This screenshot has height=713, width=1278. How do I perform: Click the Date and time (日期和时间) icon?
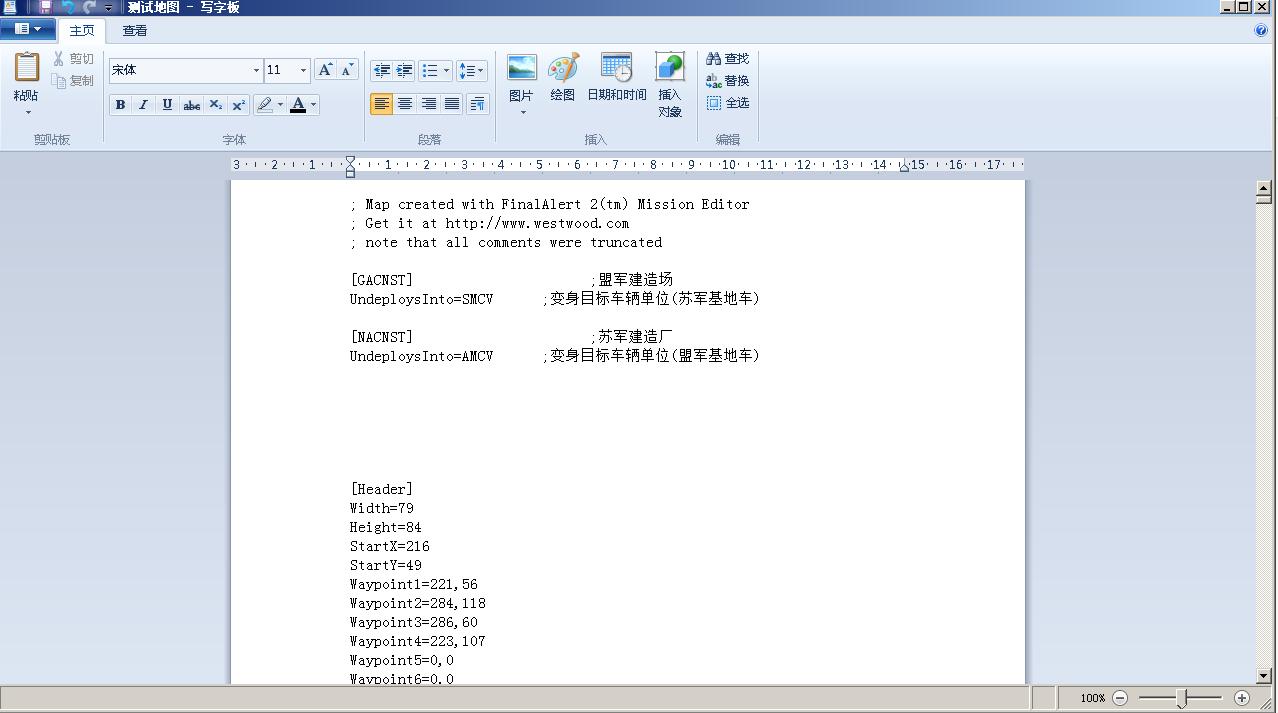[x=617, y=69]
